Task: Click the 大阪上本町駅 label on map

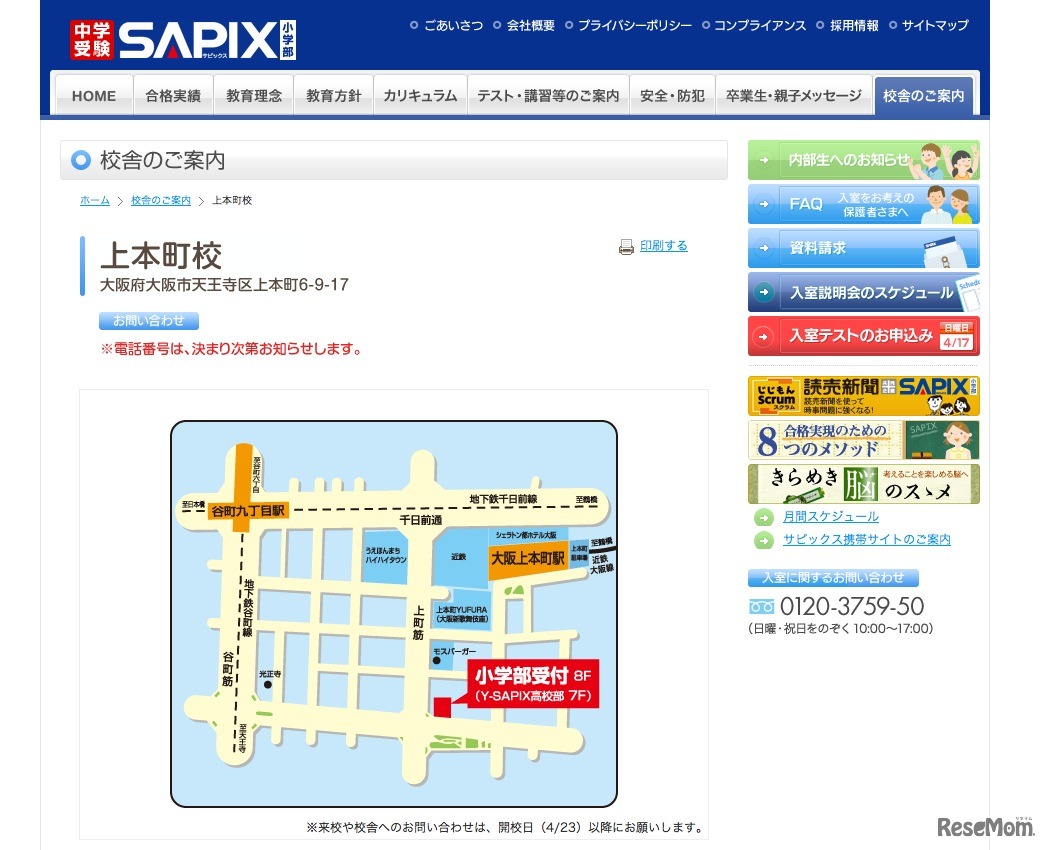Action: coord(528,558)
